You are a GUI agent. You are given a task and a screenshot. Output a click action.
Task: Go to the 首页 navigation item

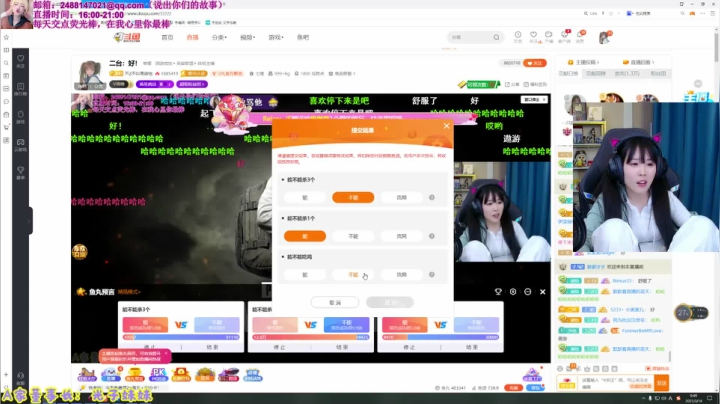167,37
